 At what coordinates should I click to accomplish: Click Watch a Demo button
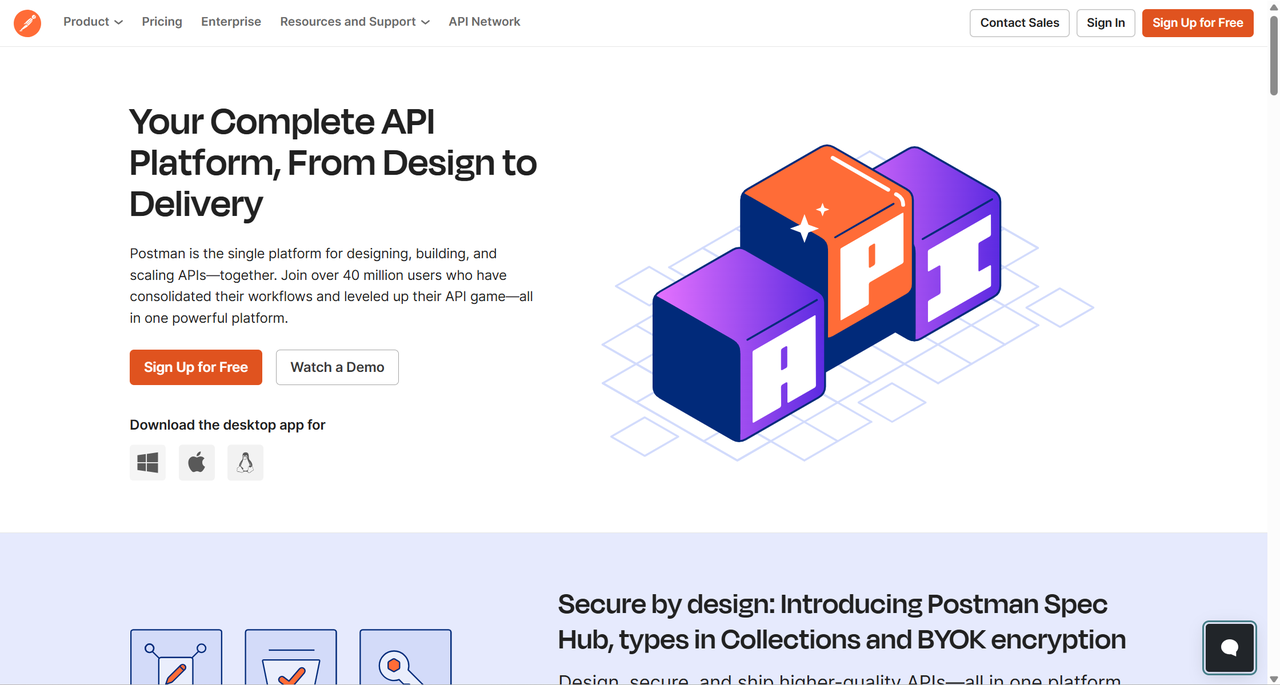point(337,367)
